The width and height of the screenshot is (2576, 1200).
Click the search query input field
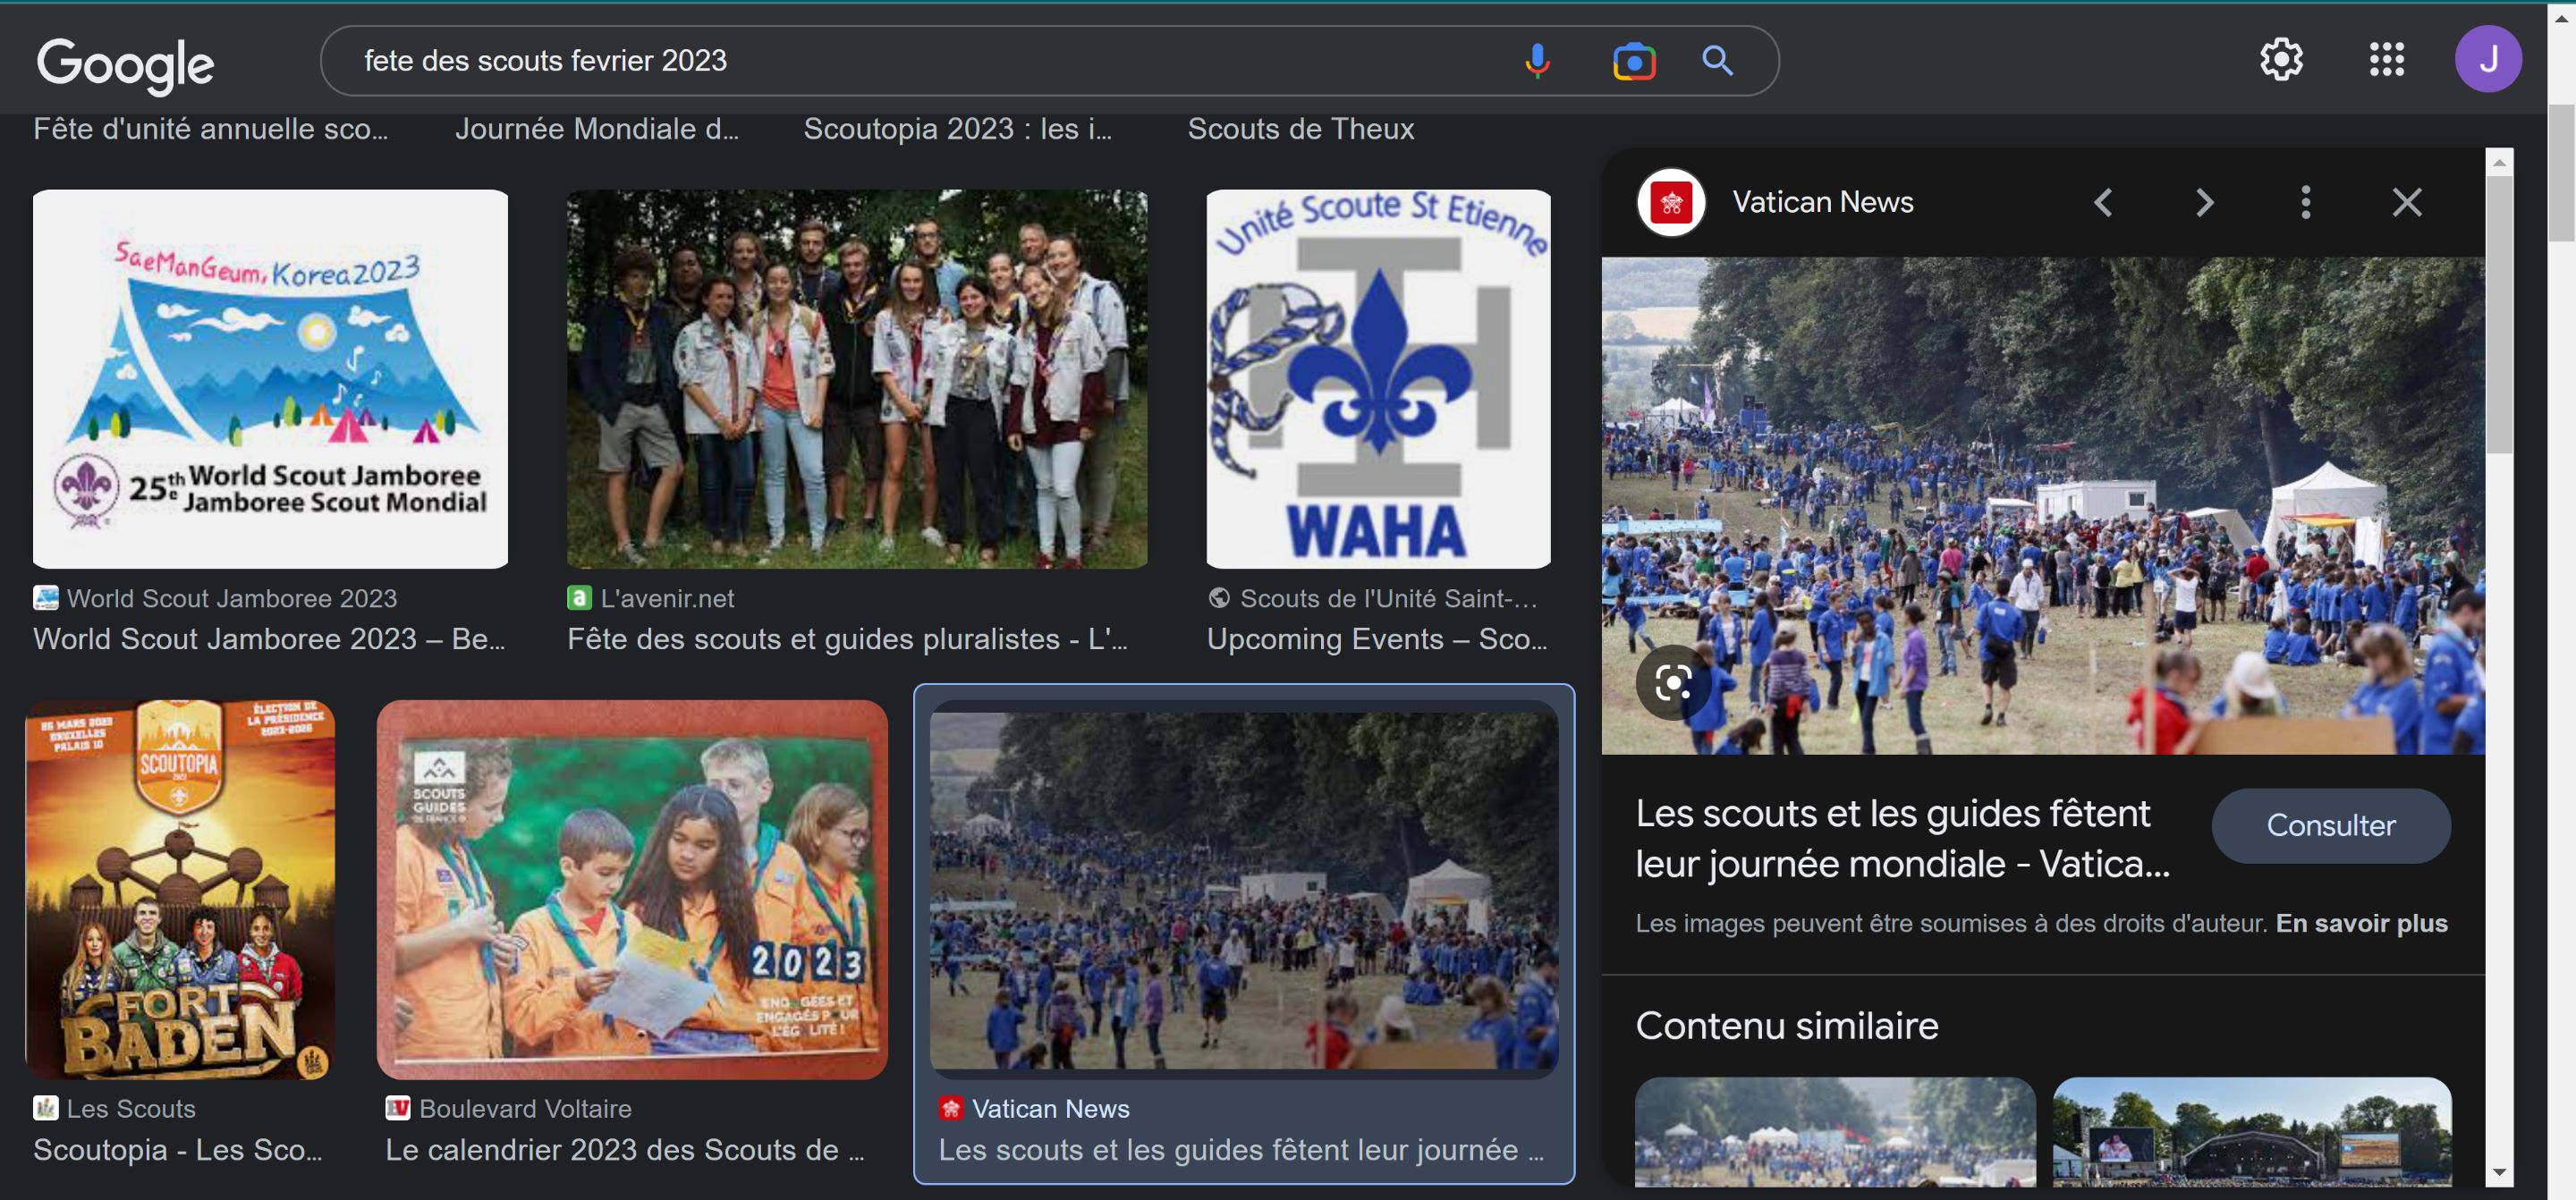[x=930, y=61]
